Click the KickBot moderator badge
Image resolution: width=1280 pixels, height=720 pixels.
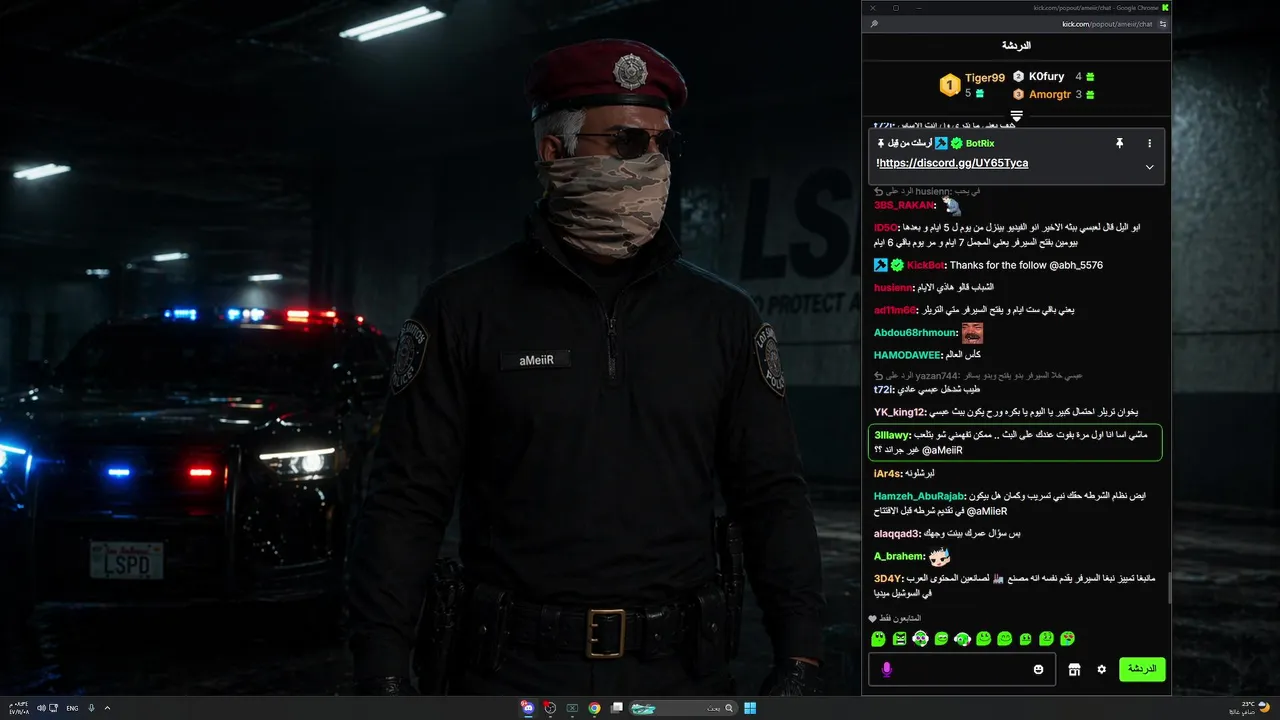click(880, 265)
